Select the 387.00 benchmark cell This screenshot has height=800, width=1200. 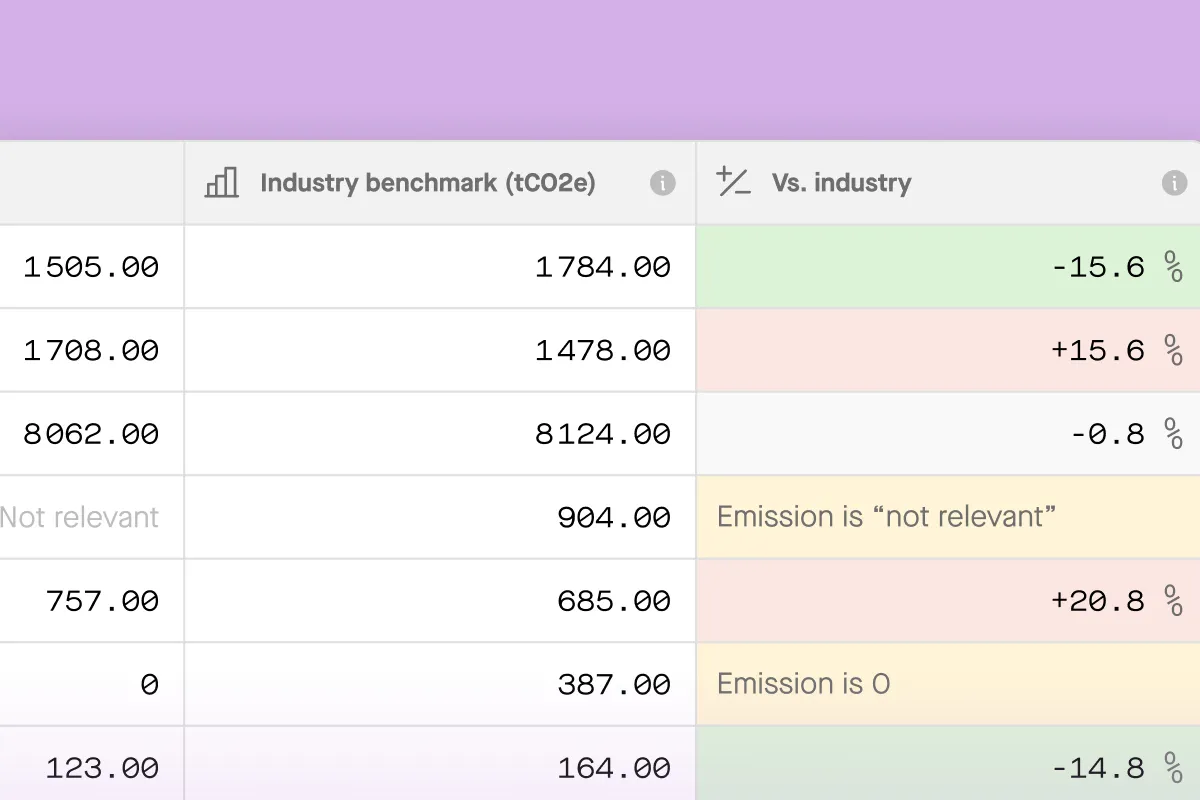[x=613, y=684]
